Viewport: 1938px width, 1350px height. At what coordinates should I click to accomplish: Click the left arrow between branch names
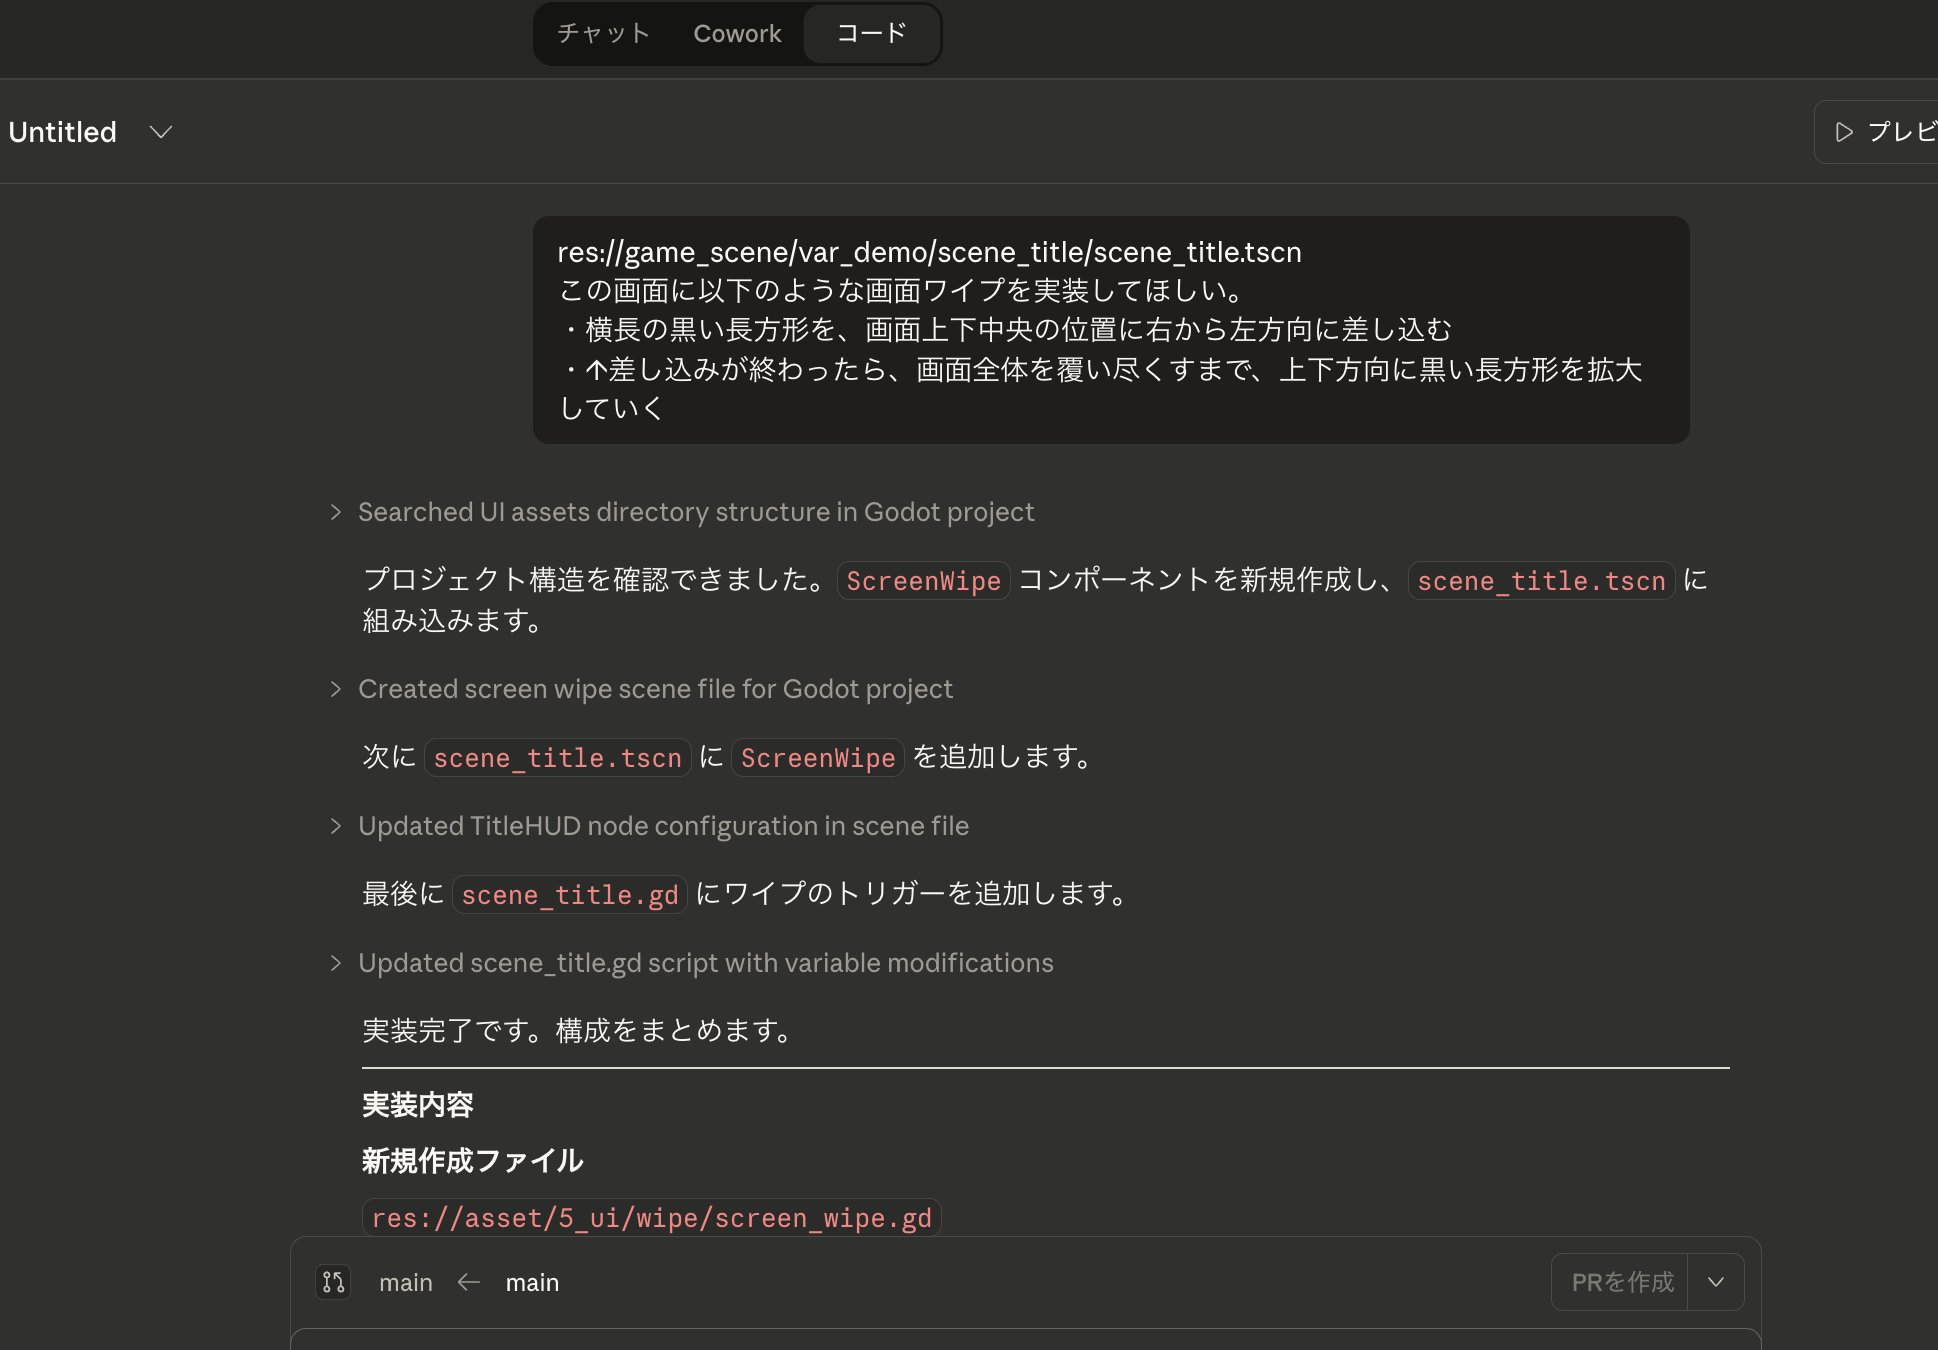point(469,1282)
